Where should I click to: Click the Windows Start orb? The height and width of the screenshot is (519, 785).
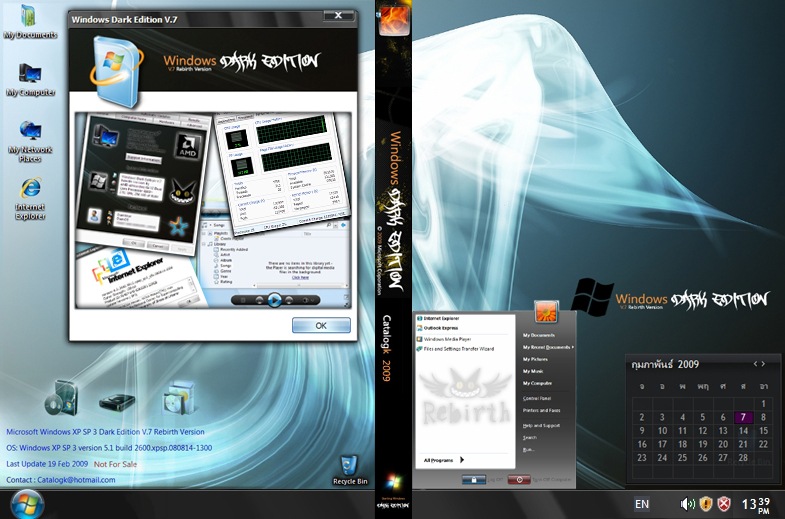(26, 504)
